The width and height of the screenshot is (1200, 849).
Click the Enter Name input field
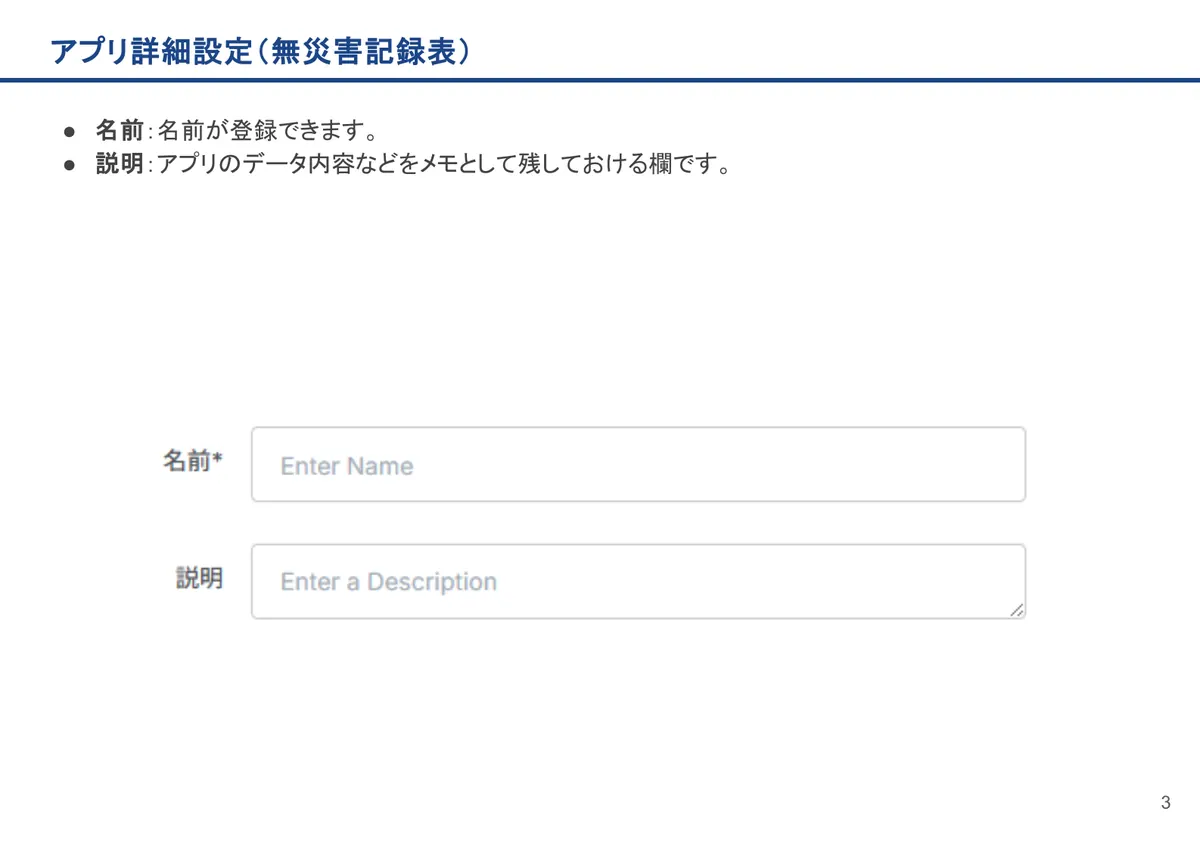(638, 464)
